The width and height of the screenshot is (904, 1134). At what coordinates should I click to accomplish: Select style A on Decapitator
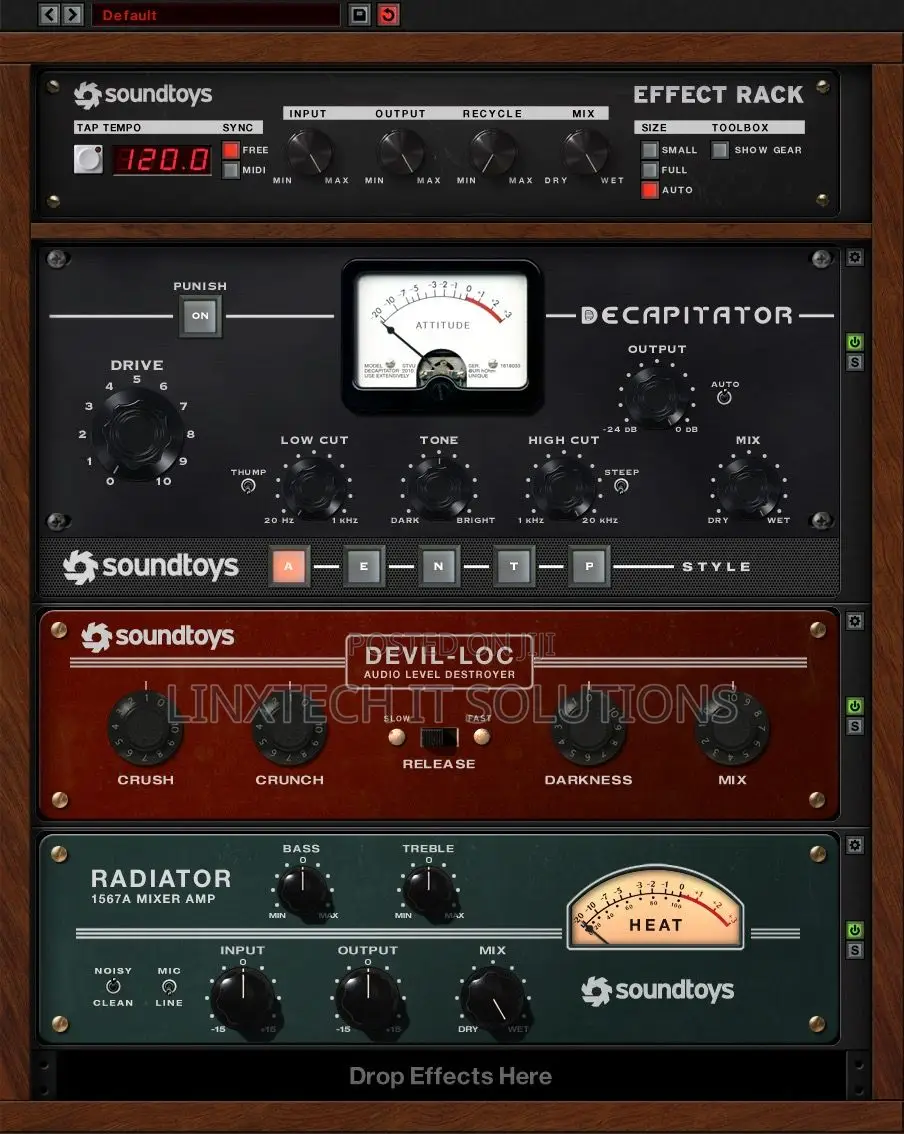(289, 566)
